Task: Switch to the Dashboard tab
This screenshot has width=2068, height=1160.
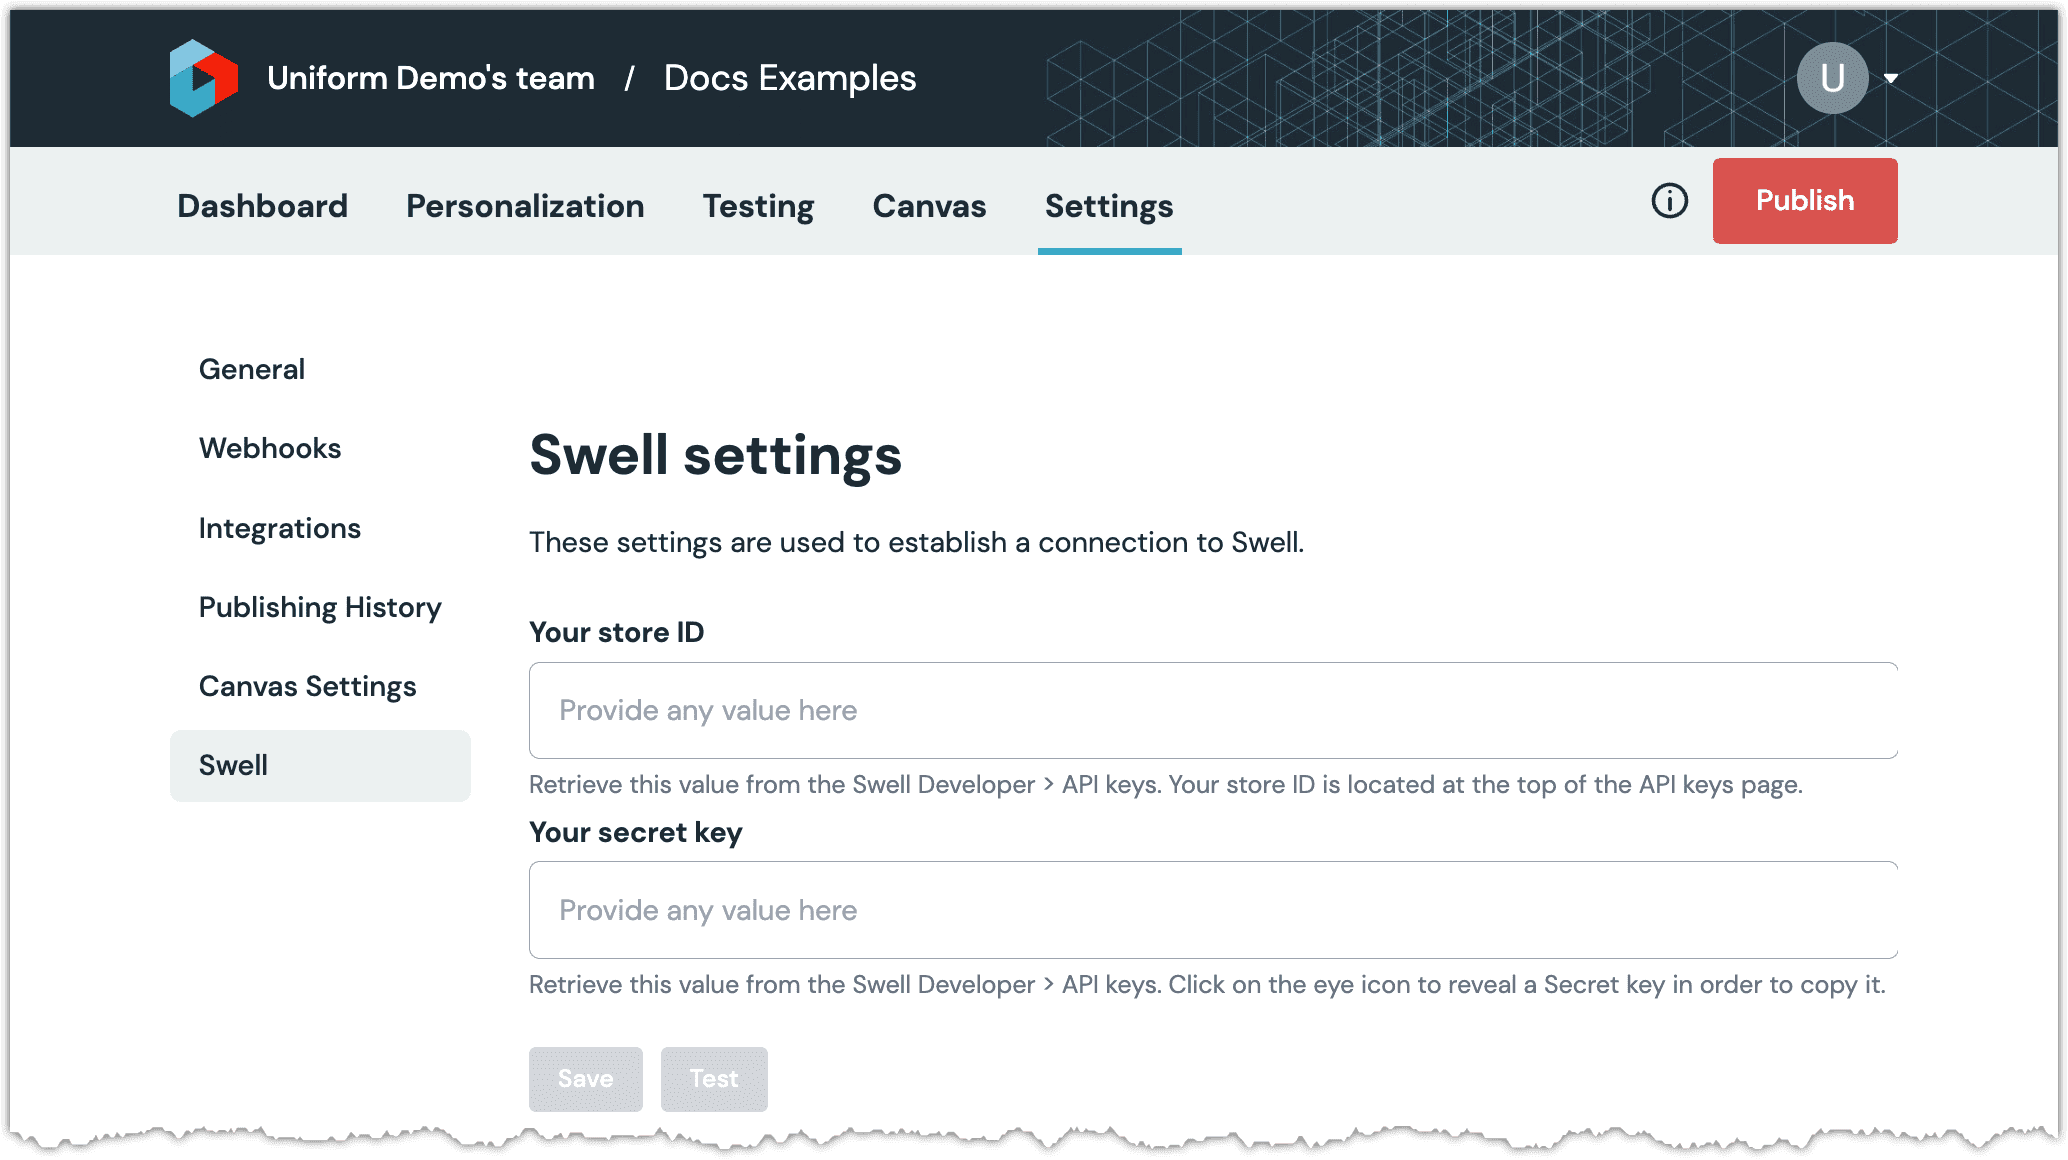Action: click(x=263, y=206)
